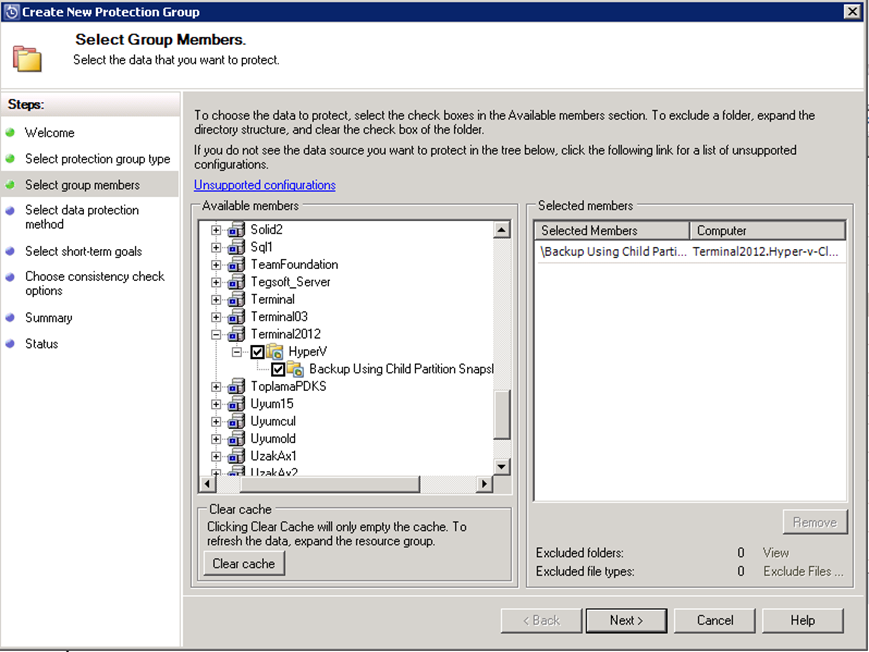
Task: Click the Terminal03 server icon
Action: tap(237, 317)
